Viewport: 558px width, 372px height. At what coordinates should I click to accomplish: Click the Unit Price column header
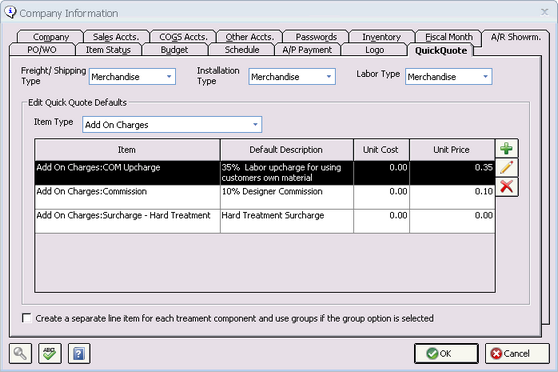click(x=452, y=150)
